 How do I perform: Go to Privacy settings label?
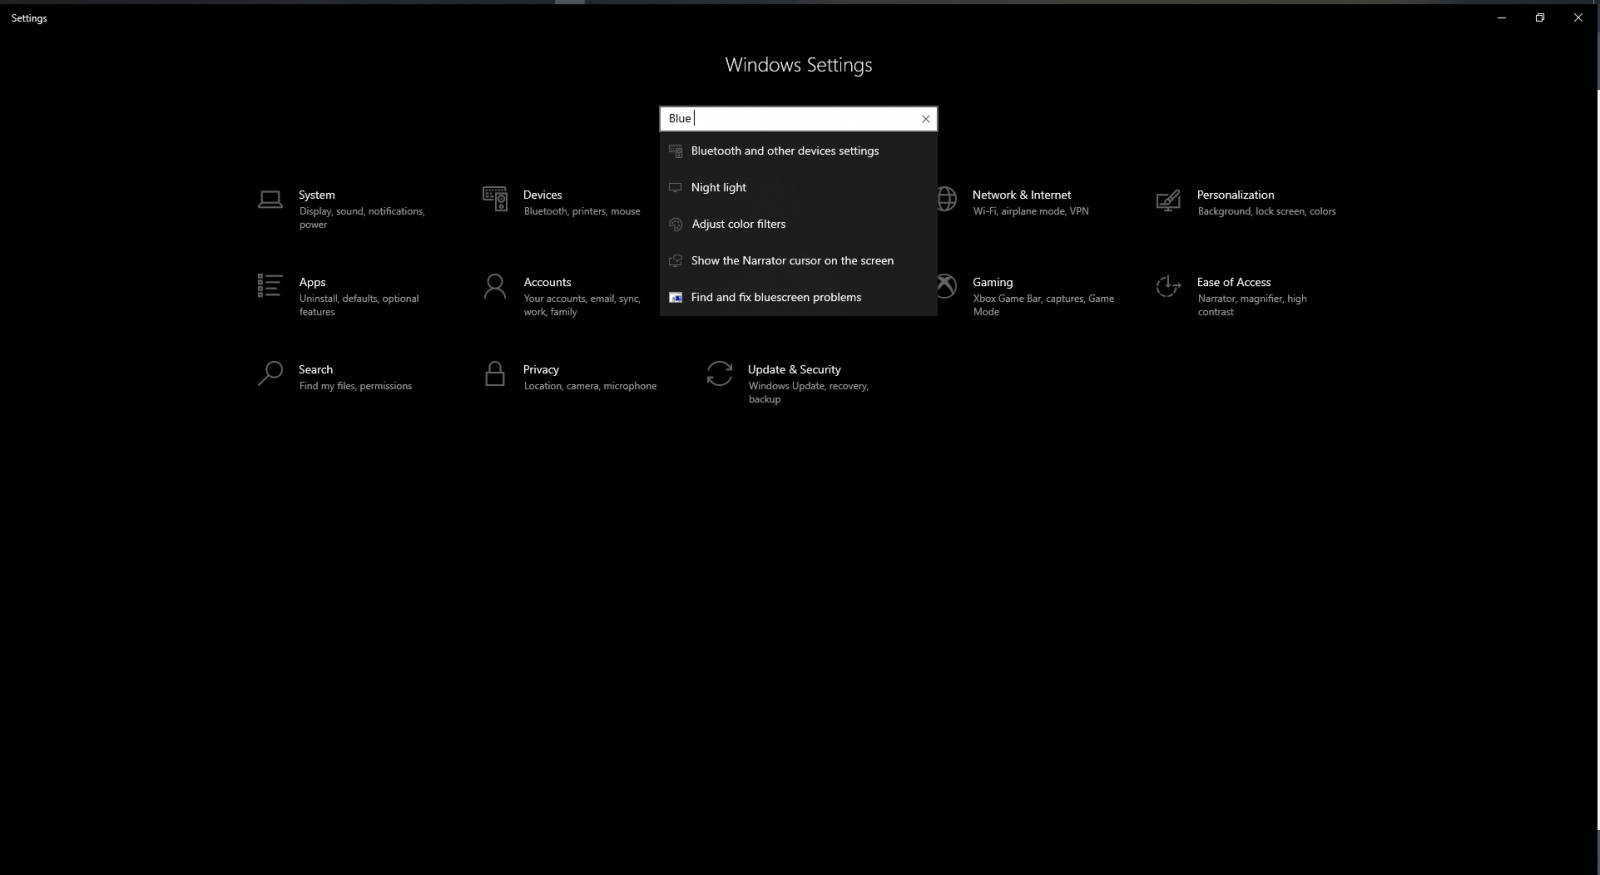pos(541,370)
